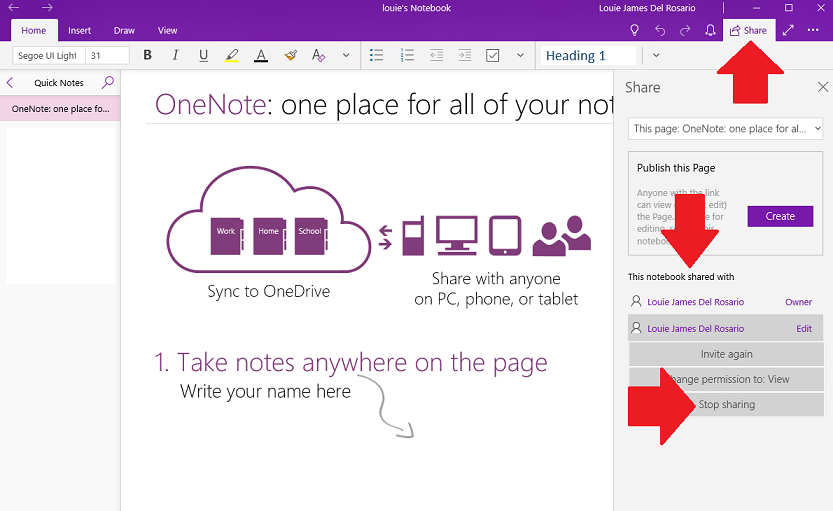Expand more font formatting options
Image resolution: width=833 pixels, height=511 pixels.
coord(346,55)
